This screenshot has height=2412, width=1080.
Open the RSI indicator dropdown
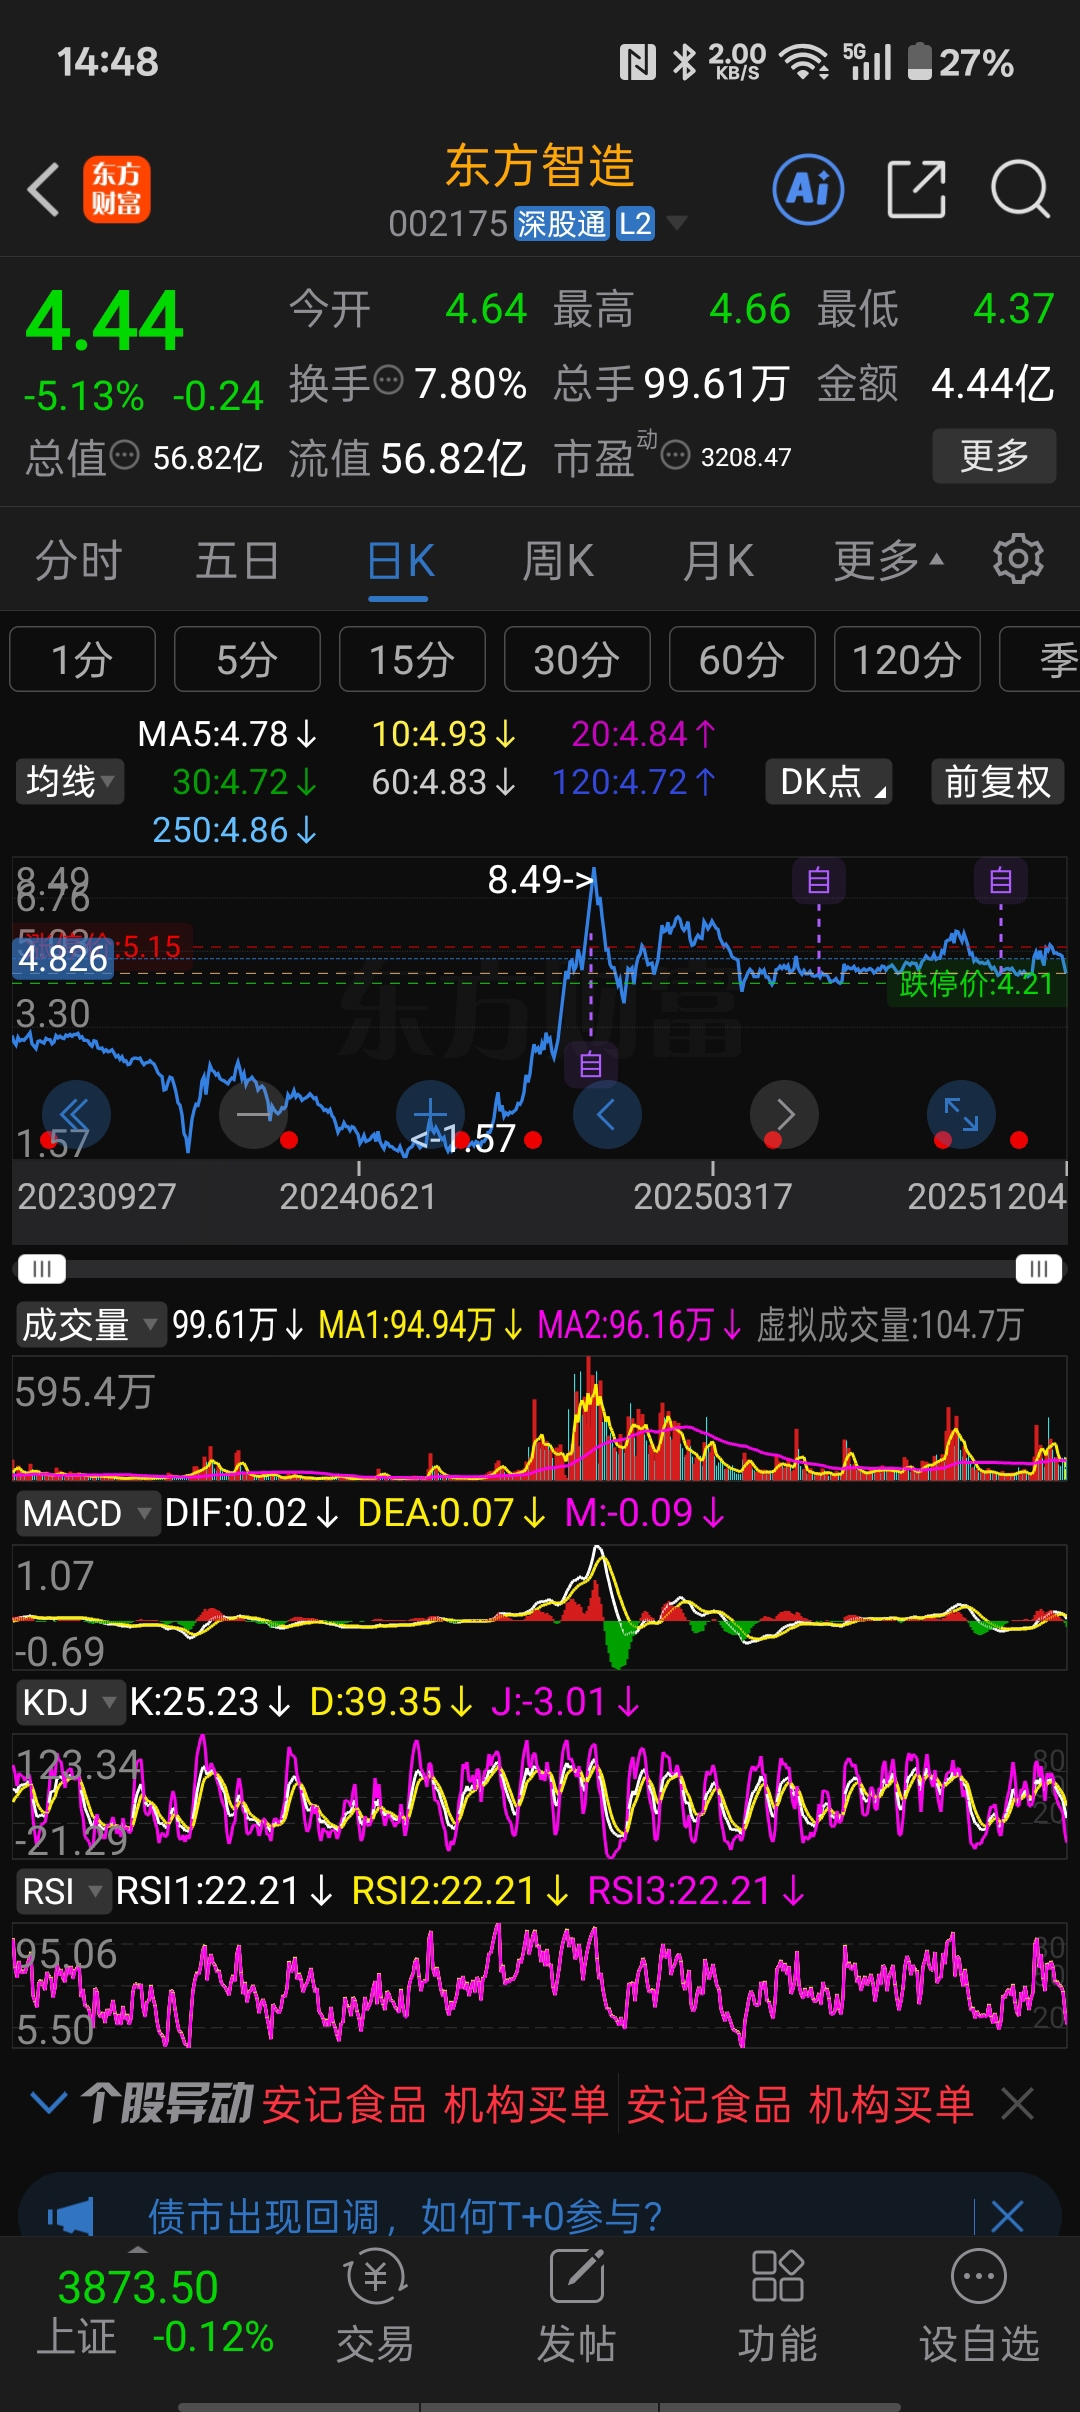(63, 1891)
